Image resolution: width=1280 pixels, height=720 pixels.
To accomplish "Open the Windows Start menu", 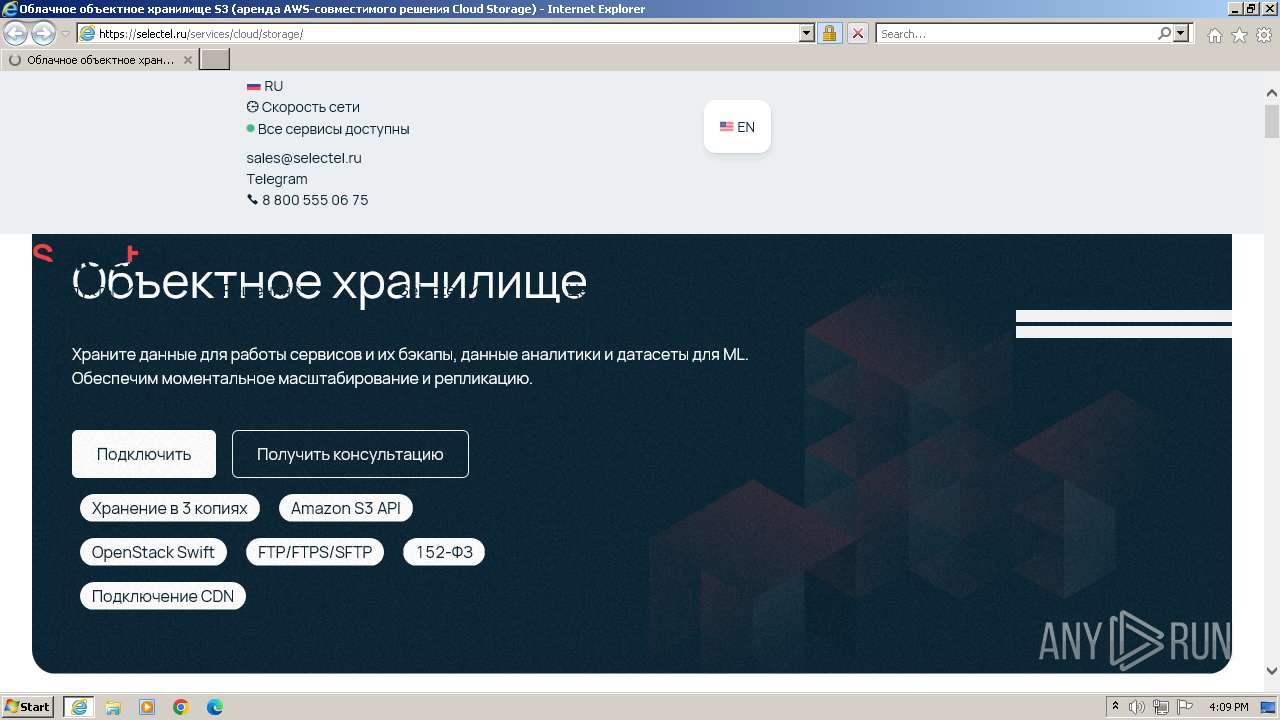I will [x=28, y=707].
